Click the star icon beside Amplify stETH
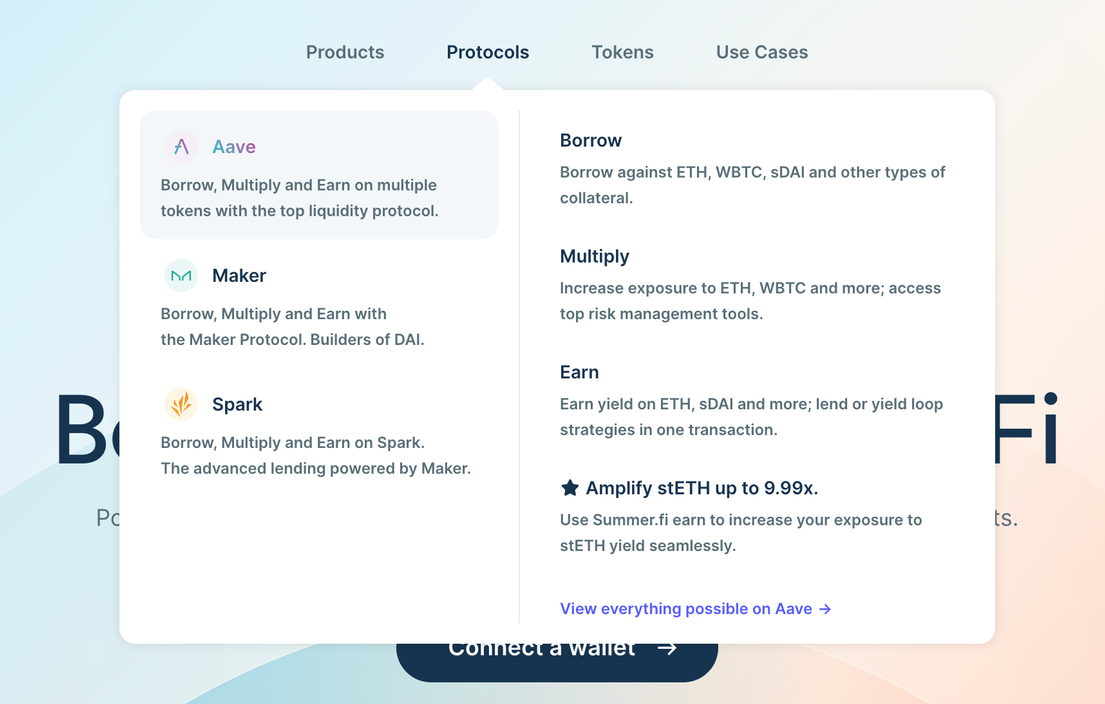The width and height of the screenshot is (1105, 704). pos(569,488)
